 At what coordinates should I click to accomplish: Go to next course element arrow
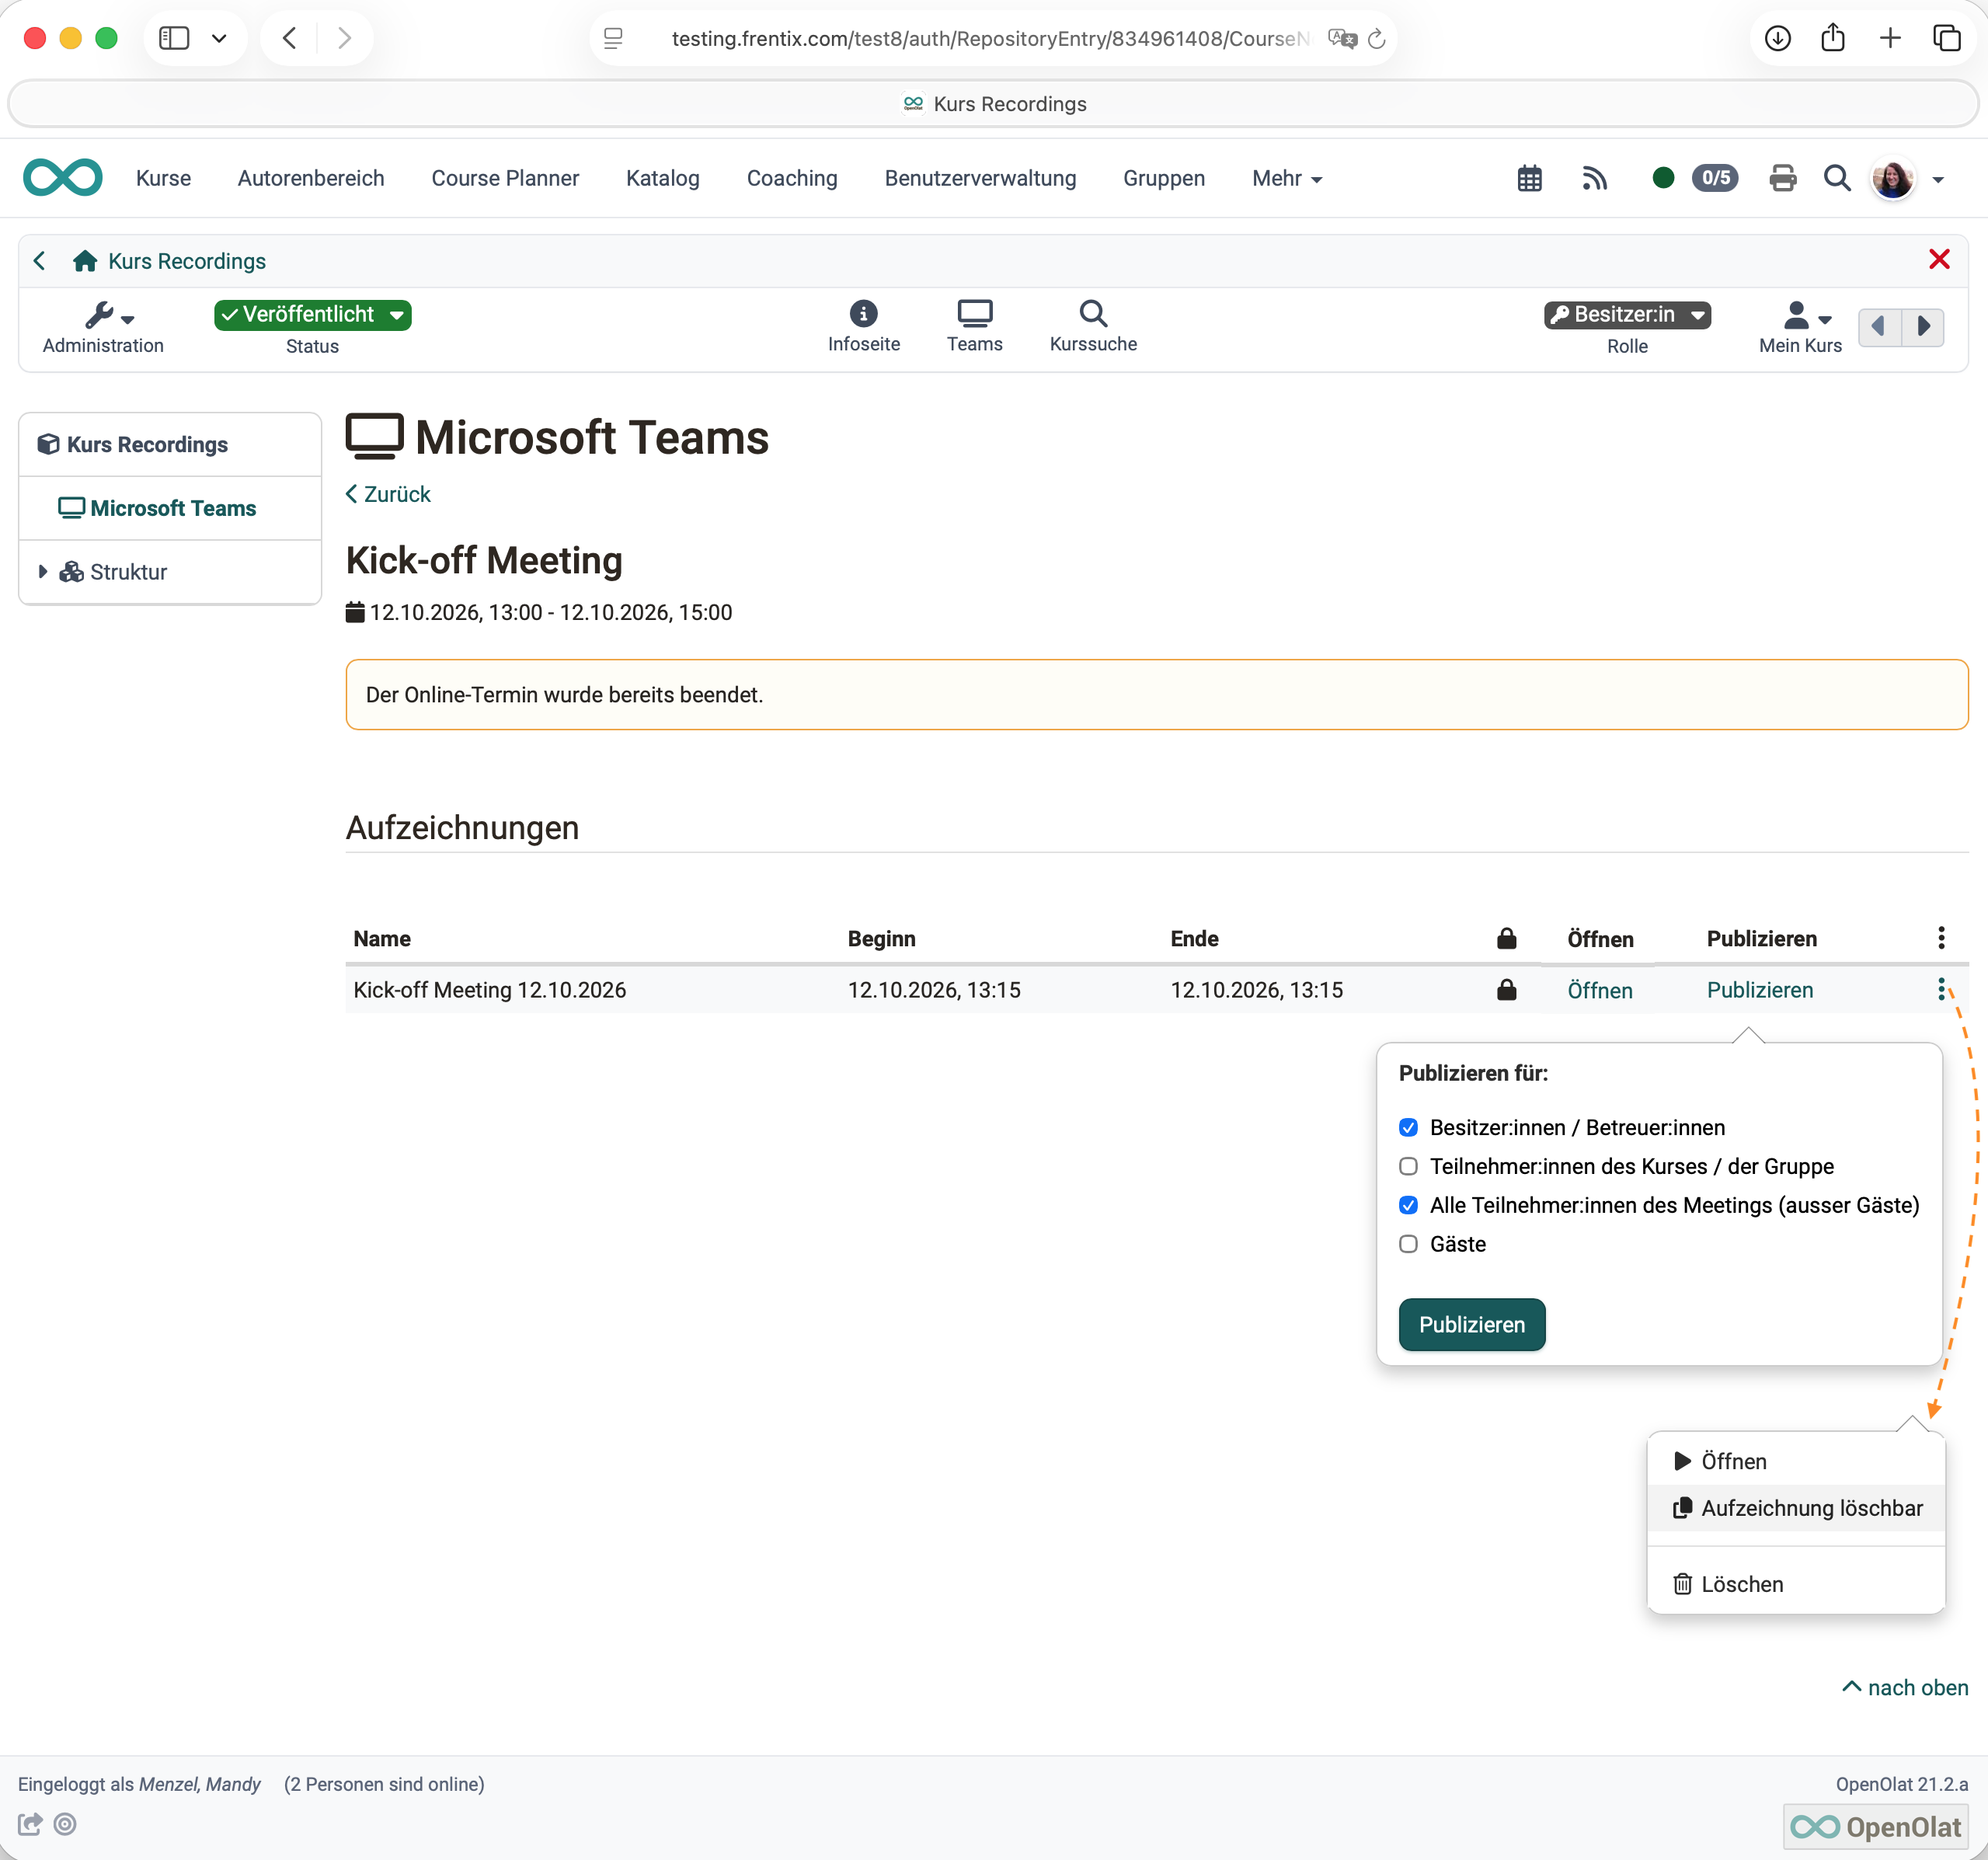1923,326
